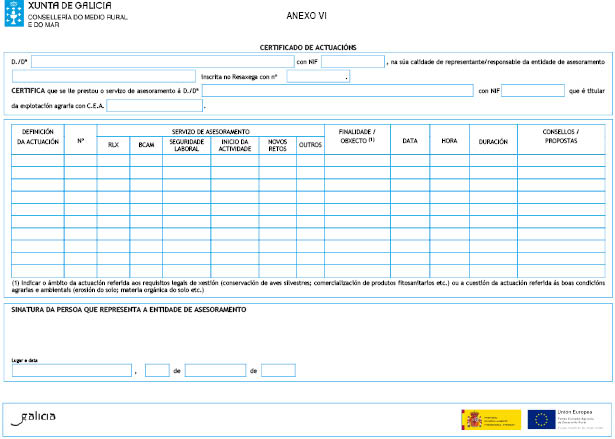Screen dimensions: 615x439
Task: Click first table row cell under BCAM
Action: (147, 160)
